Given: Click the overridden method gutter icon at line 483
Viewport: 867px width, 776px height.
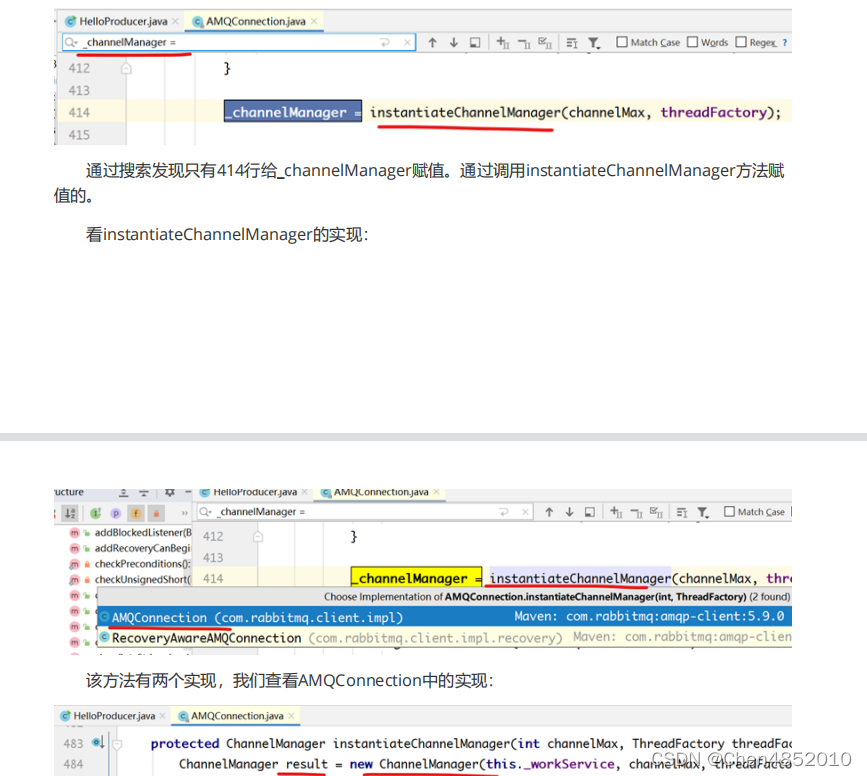Looking at the screenshot, I should [x=98, y=742].
